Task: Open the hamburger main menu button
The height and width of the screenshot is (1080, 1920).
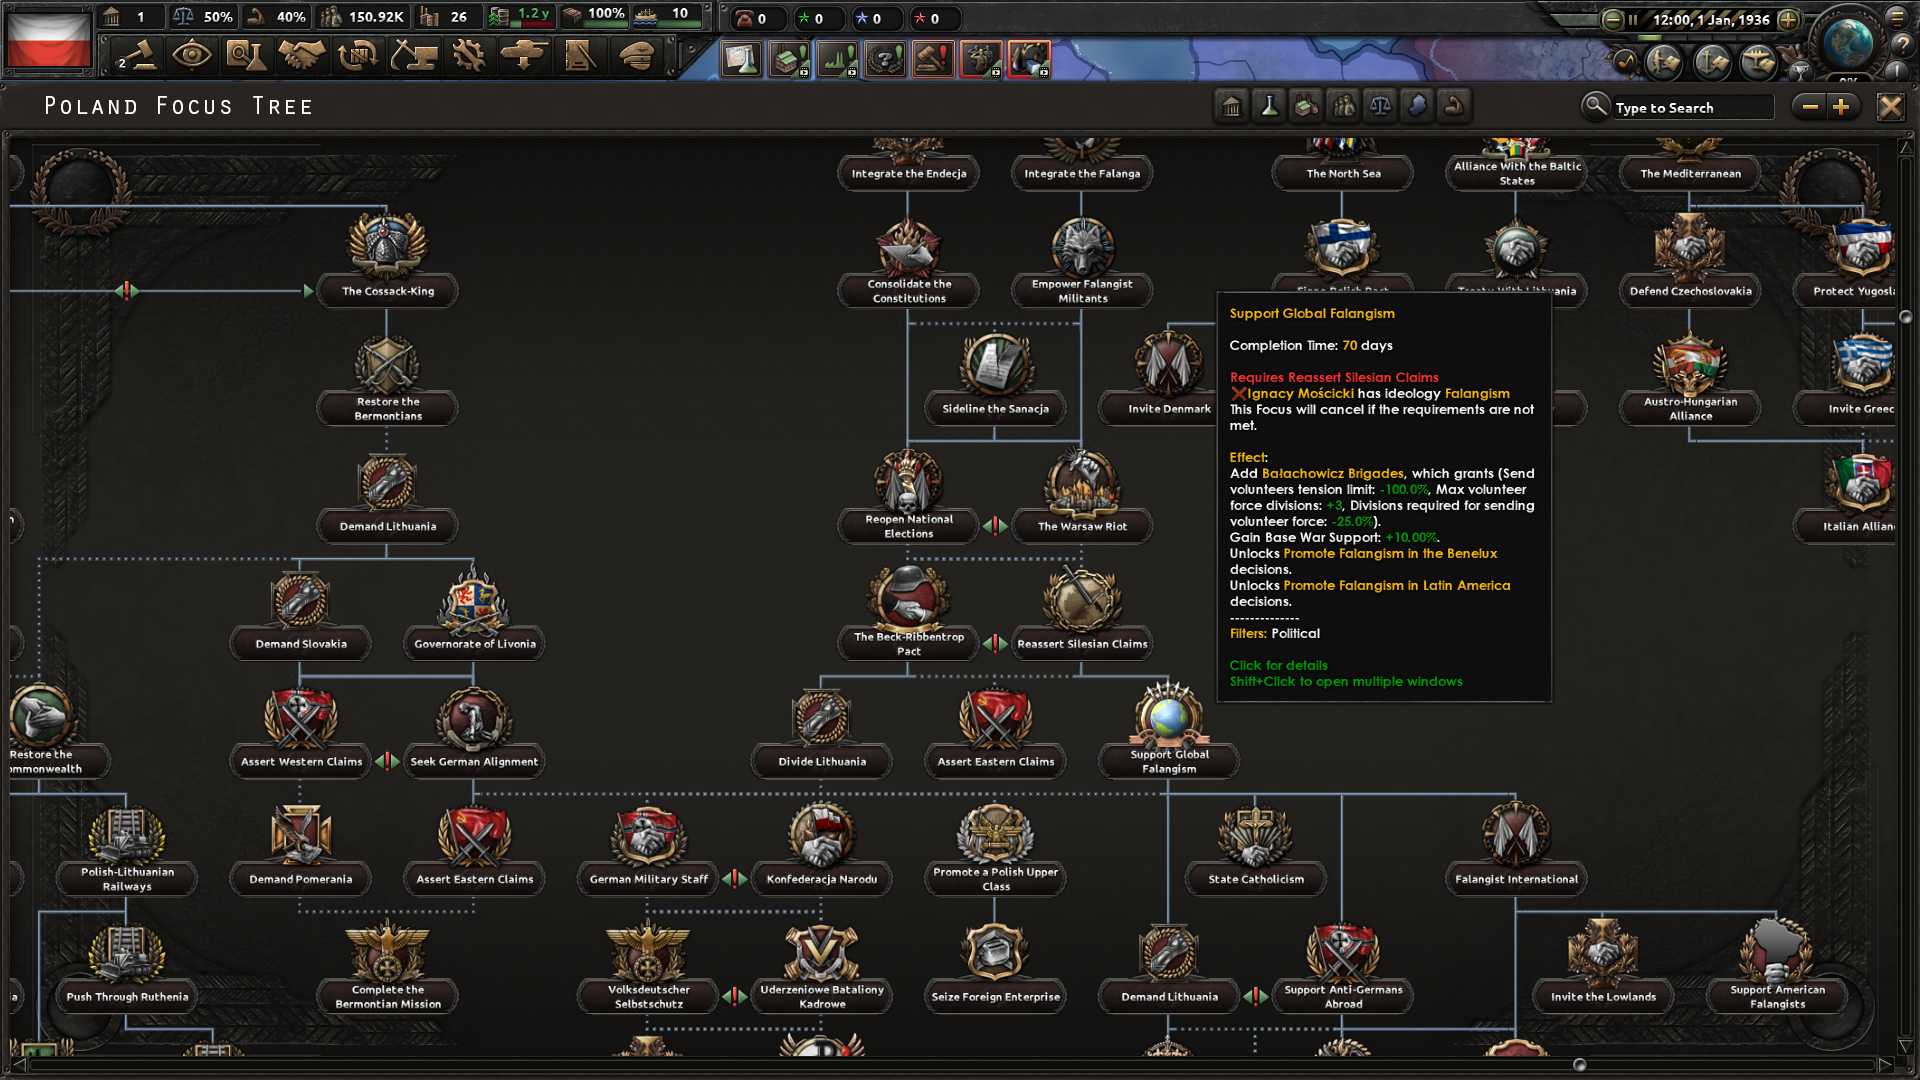Action: [1897, 16]
